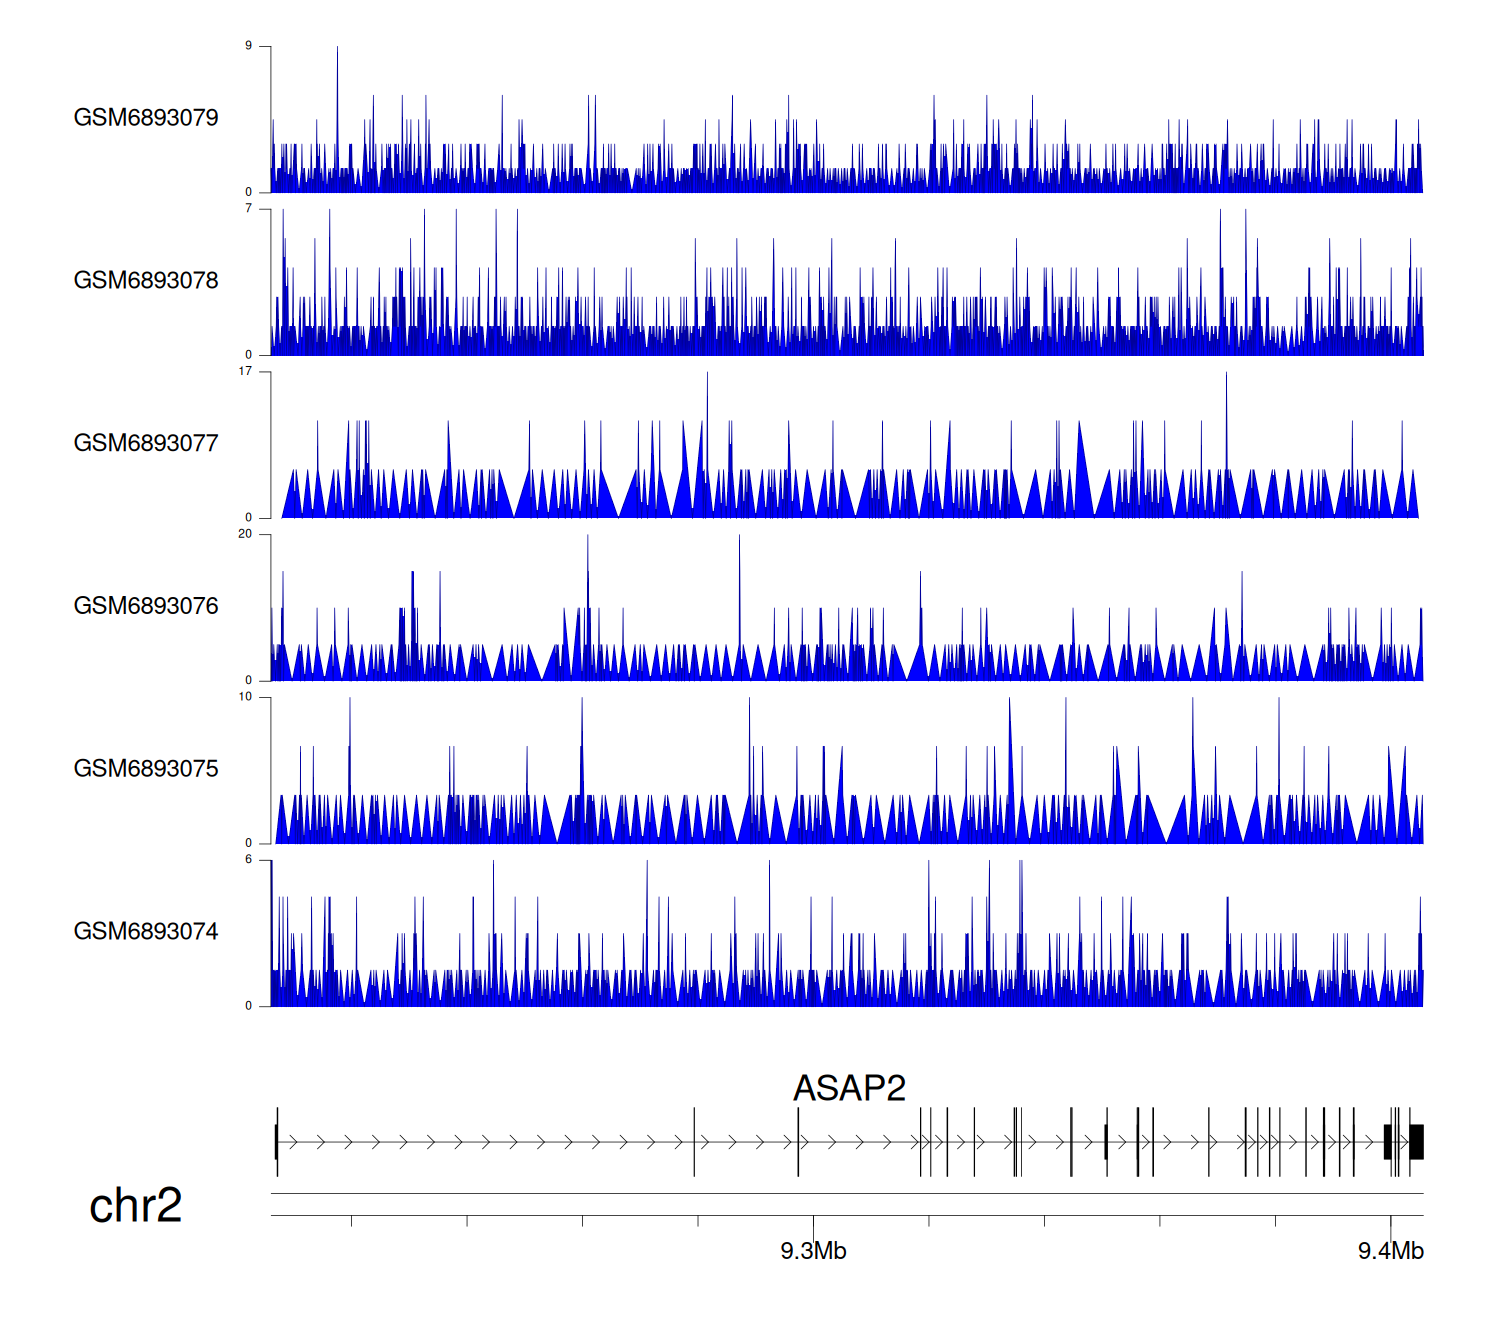
Task: Select the GSM6893074 track label
Action: pos(146,932)
